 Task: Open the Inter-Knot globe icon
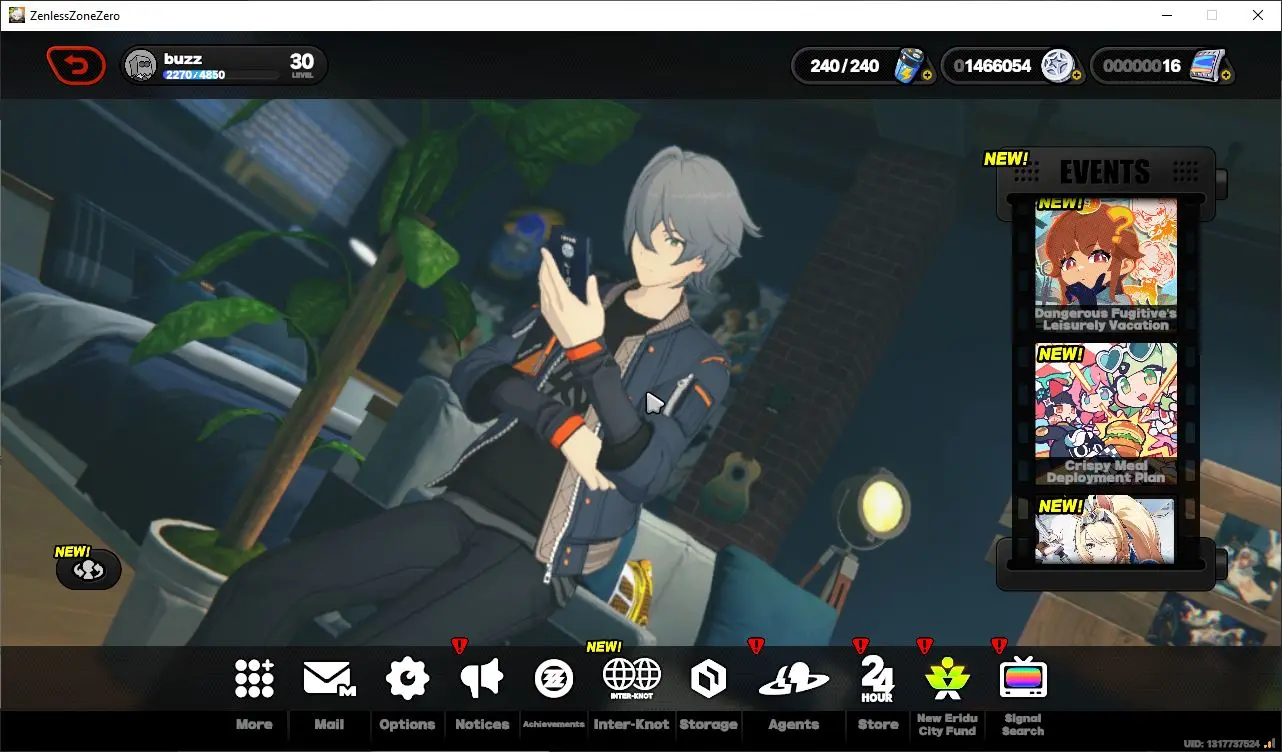[x=631, y=678]
